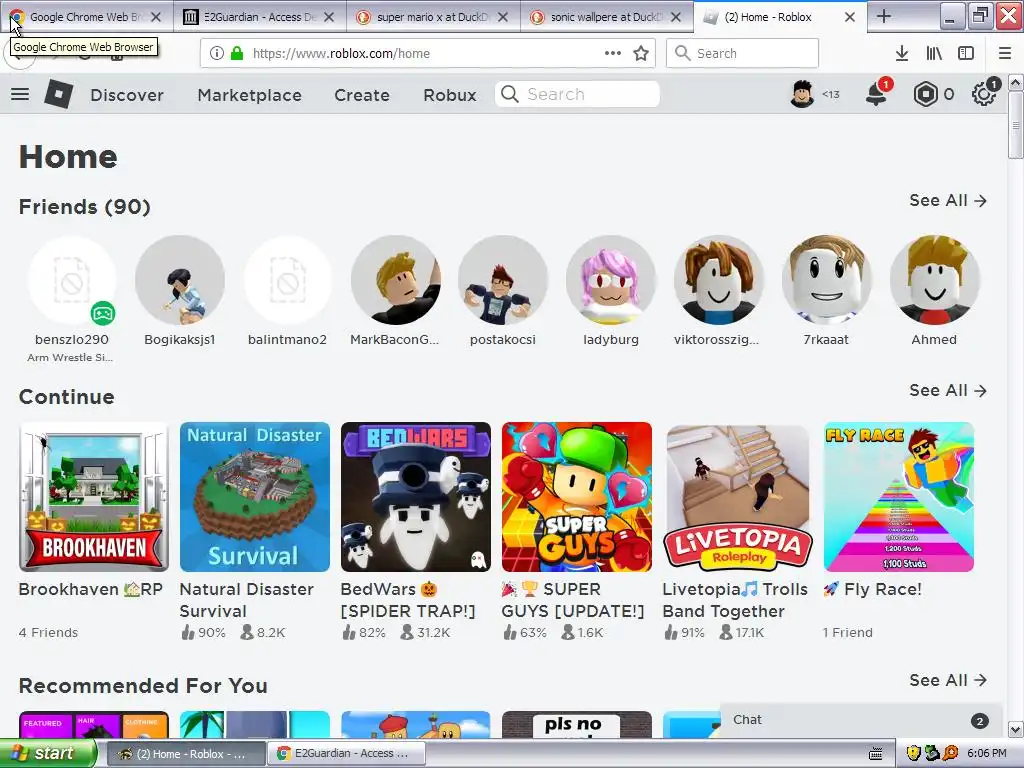Open friend benszlo290's avatar
1024x768 pixels.
pyautogui.click(x=72, y=280)
